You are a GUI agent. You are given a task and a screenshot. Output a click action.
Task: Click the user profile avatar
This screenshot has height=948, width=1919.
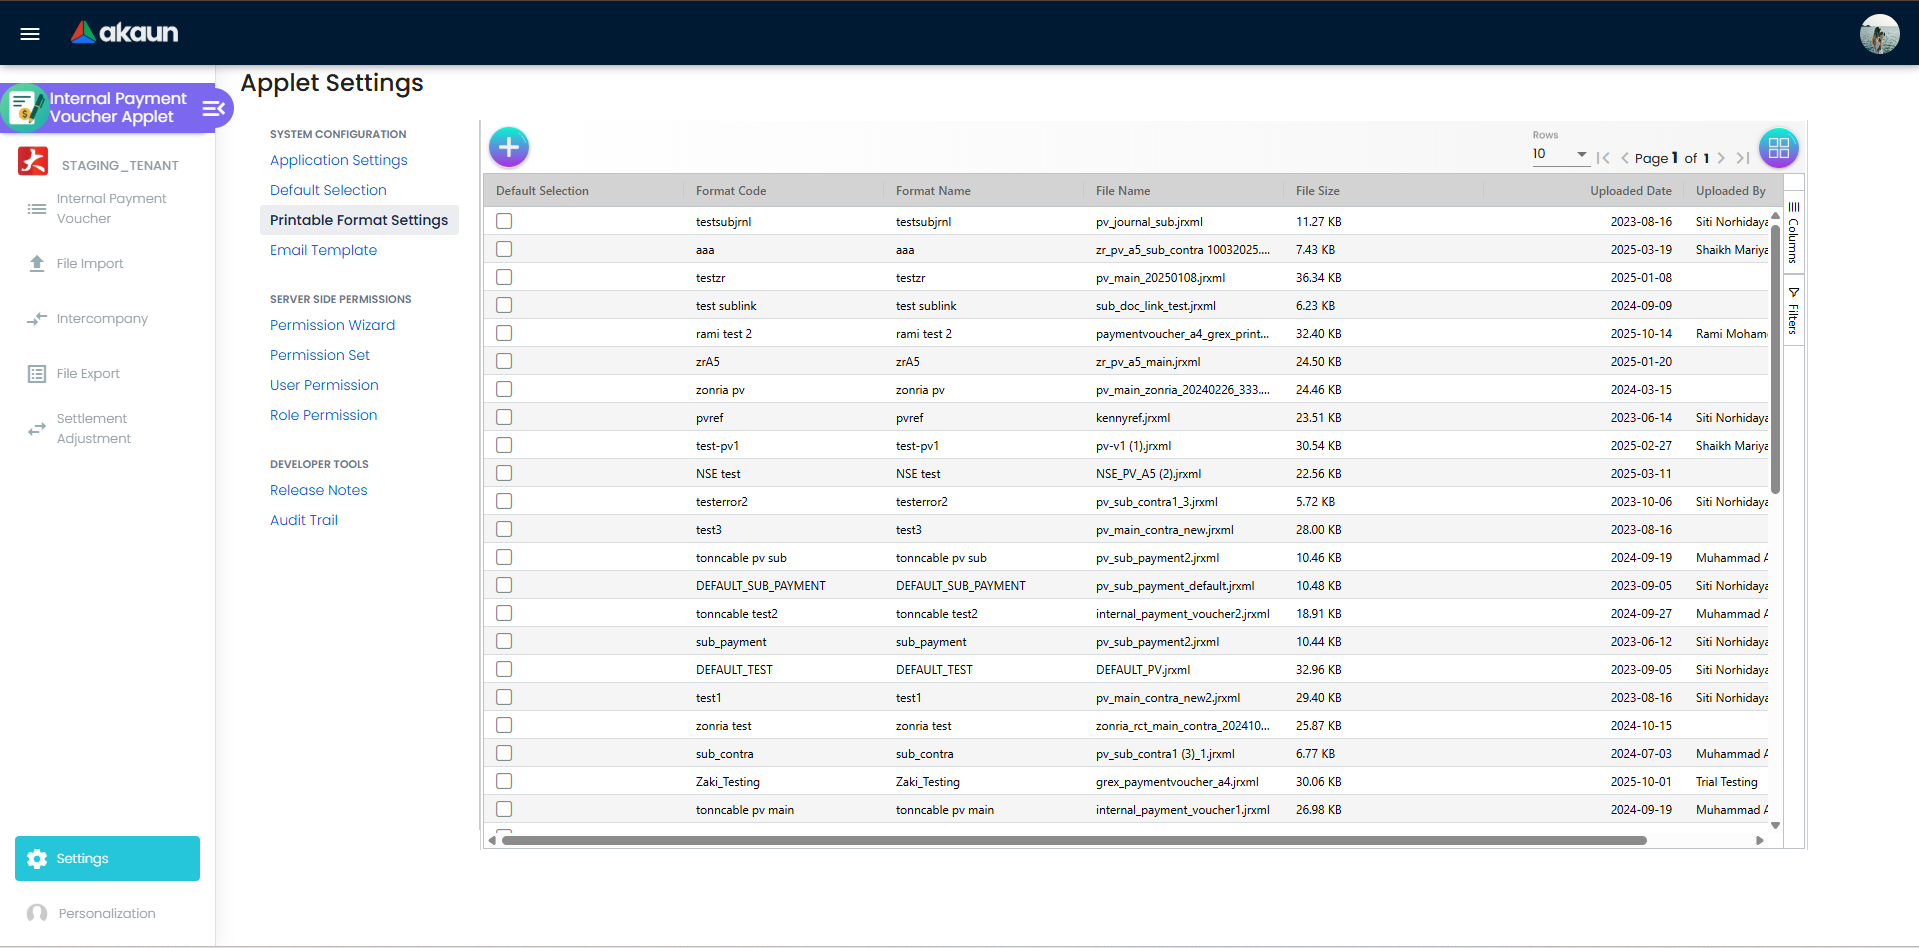1879,33
